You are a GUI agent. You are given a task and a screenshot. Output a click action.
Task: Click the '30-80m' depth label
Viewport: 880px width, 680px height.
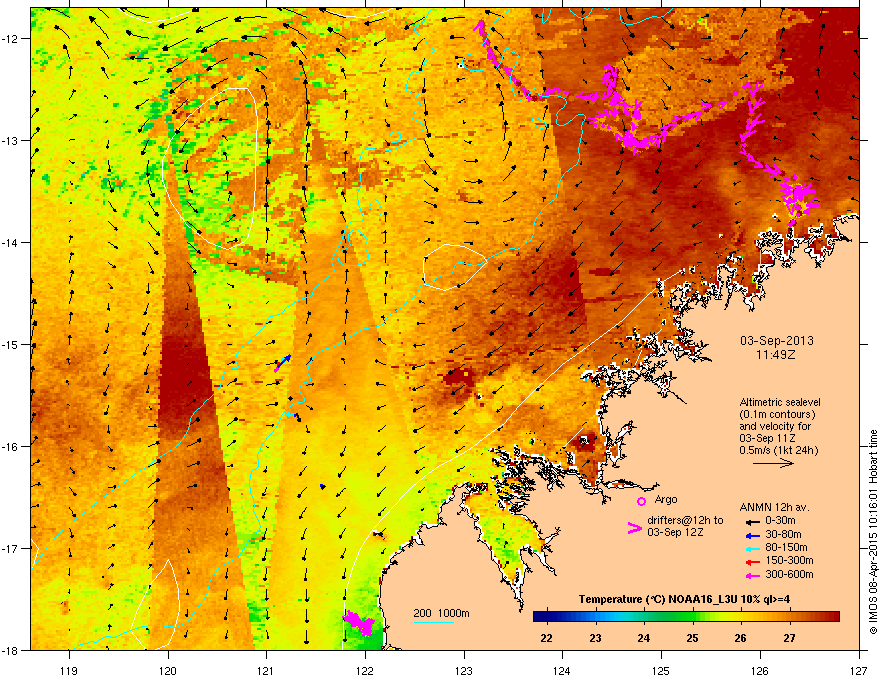(x=783, y=534)
